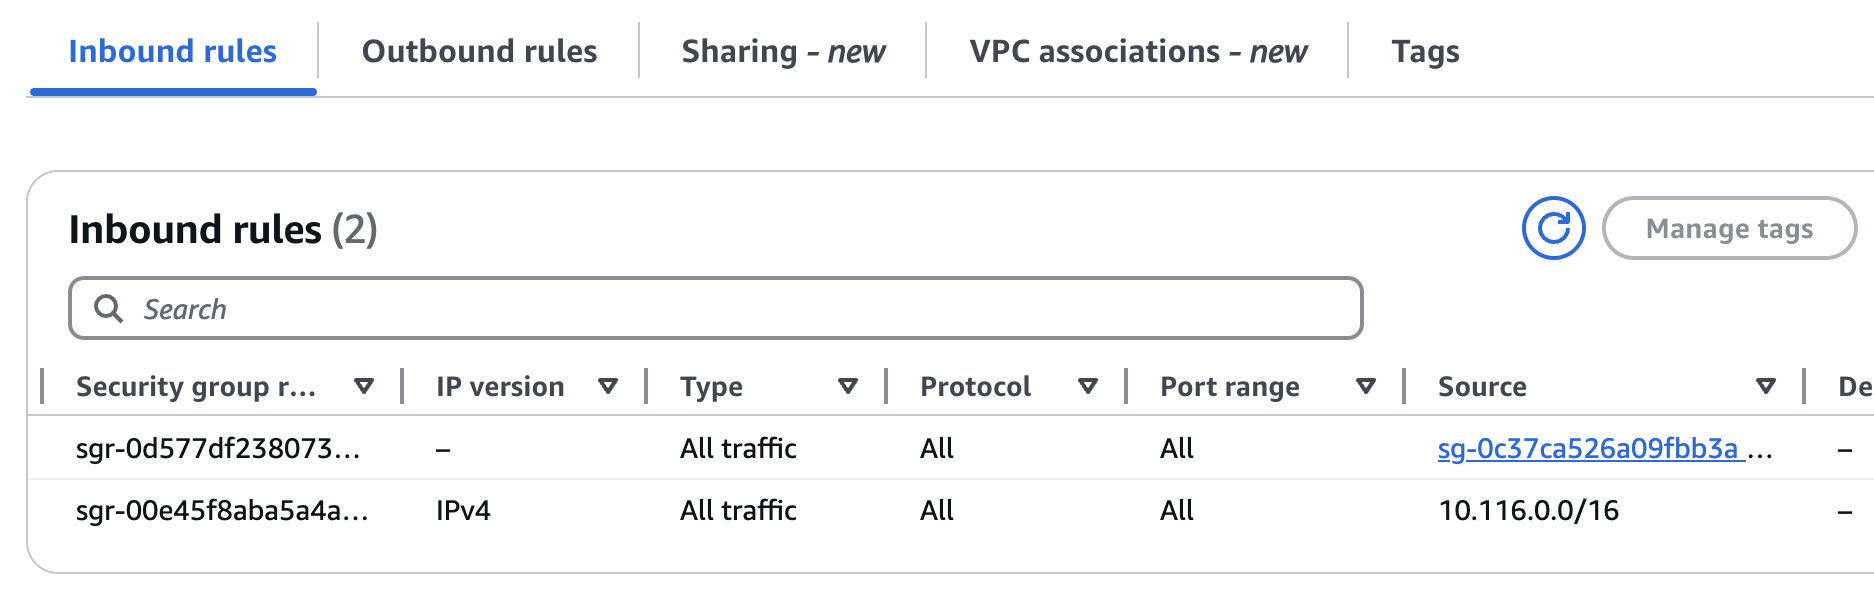This screenshot has width=1874, height=596.
Task: Select the filter icon on the Type column
Action: point(849,385)
